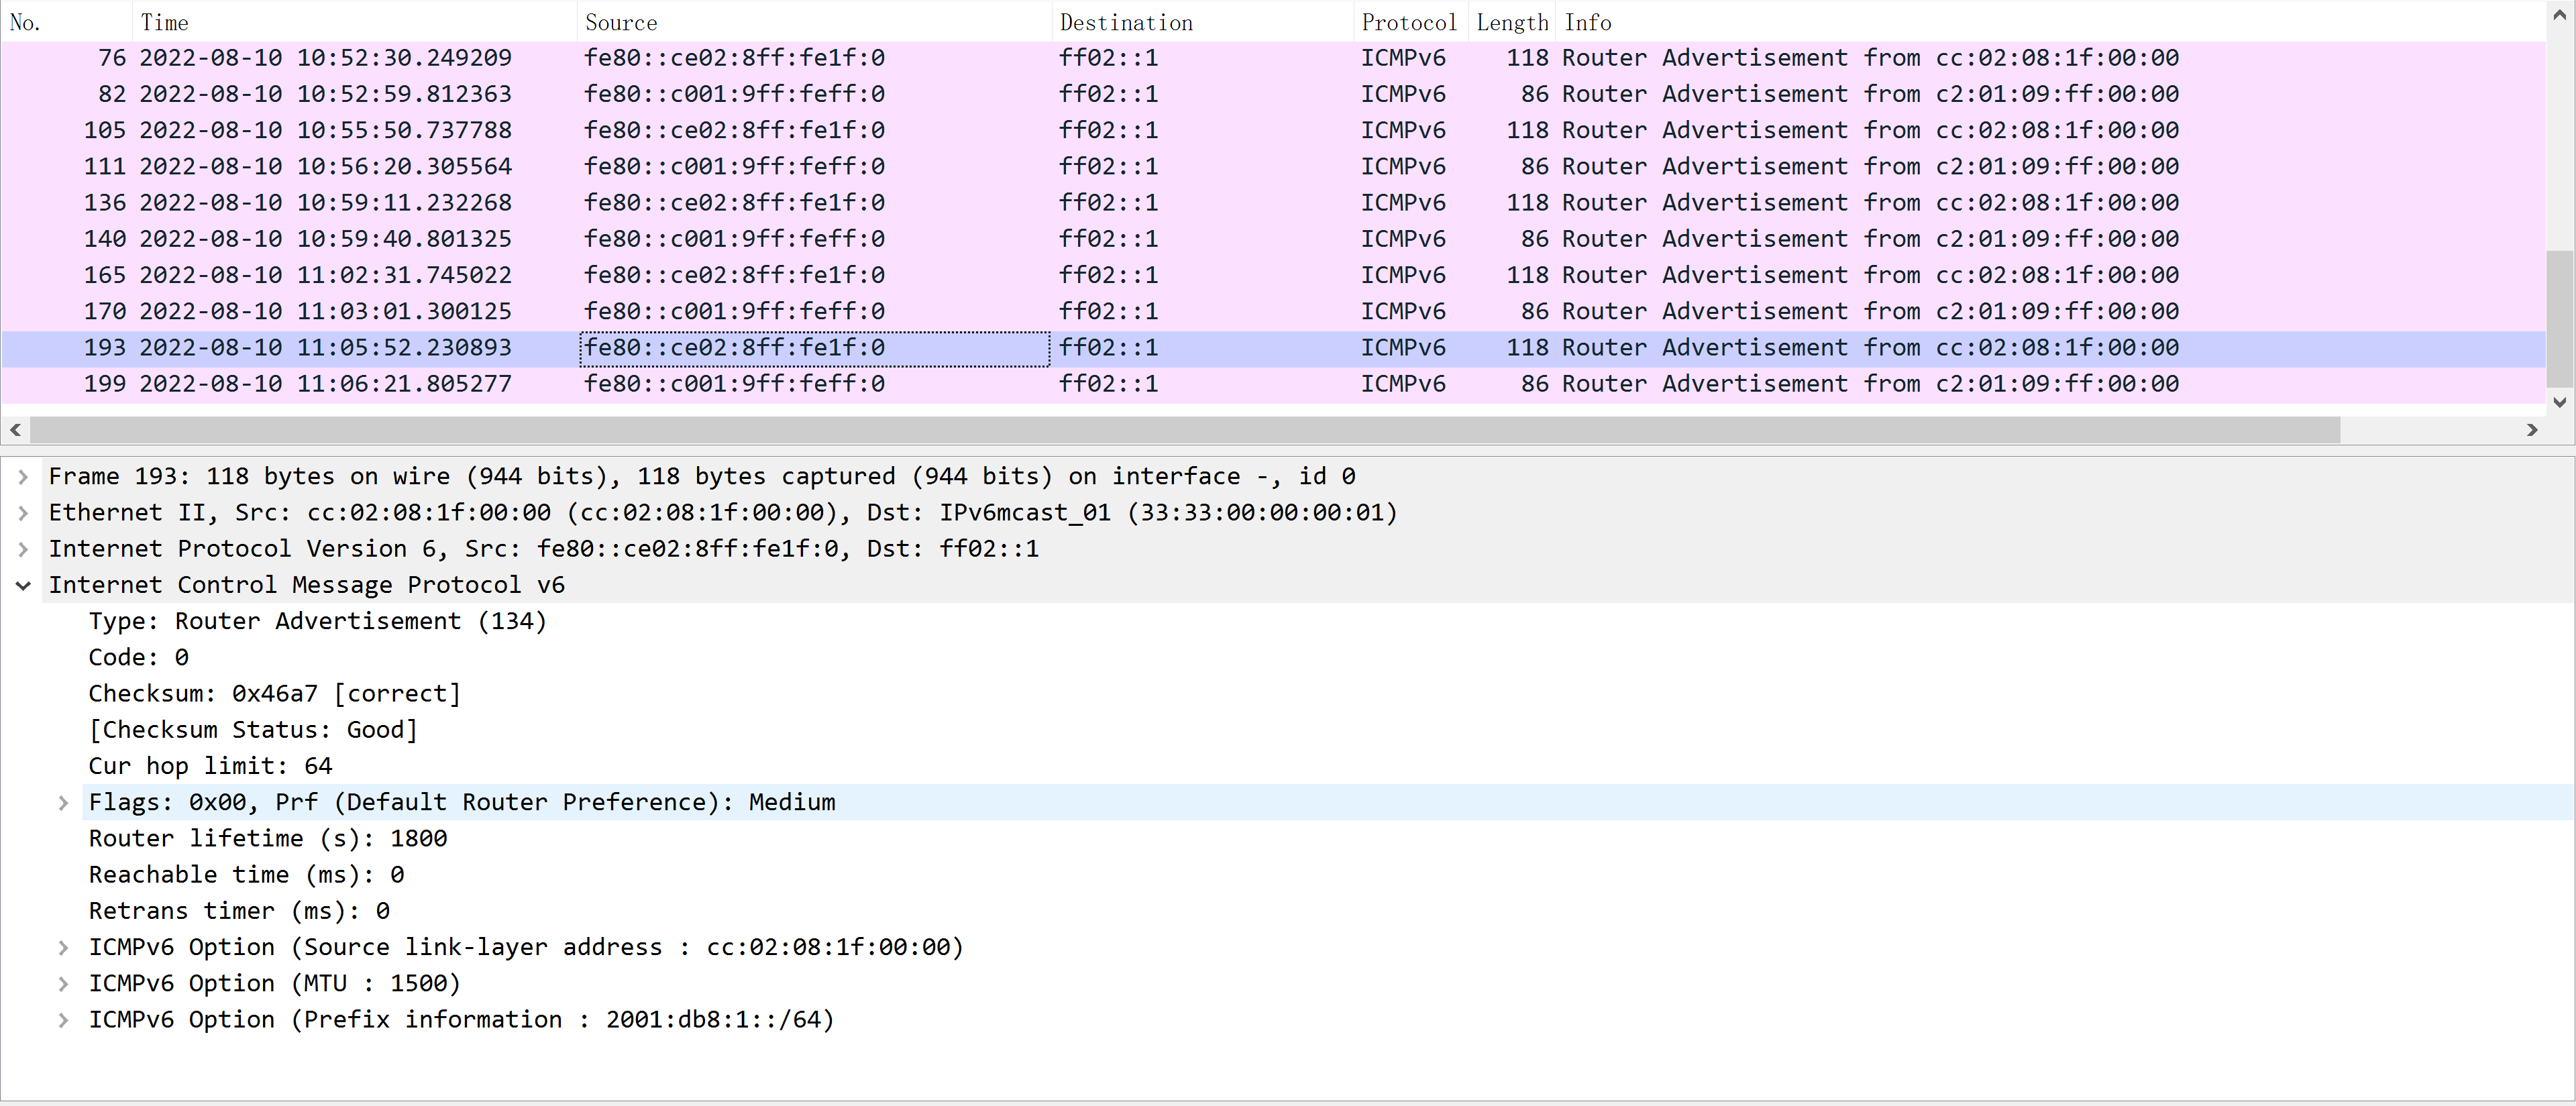This screenshot has width=2576, height=1106.
Task: Click the Router lifetime field
Action: click(268, 839)
